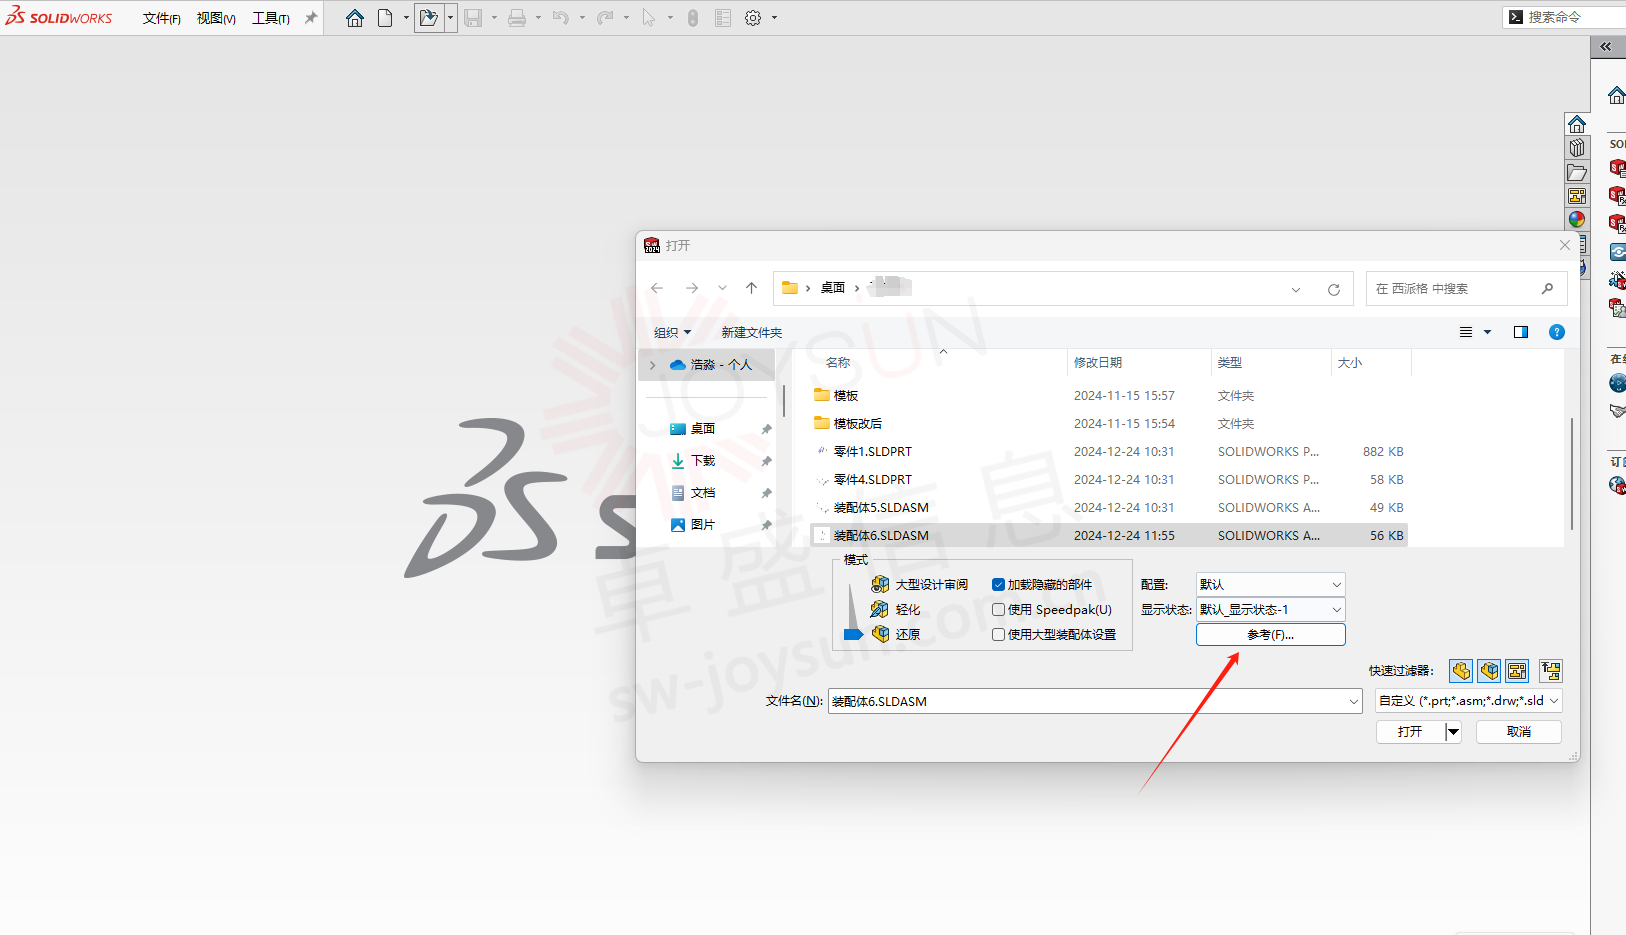Click the Home icon in SolidWorks toolbar

coord(355,18)
